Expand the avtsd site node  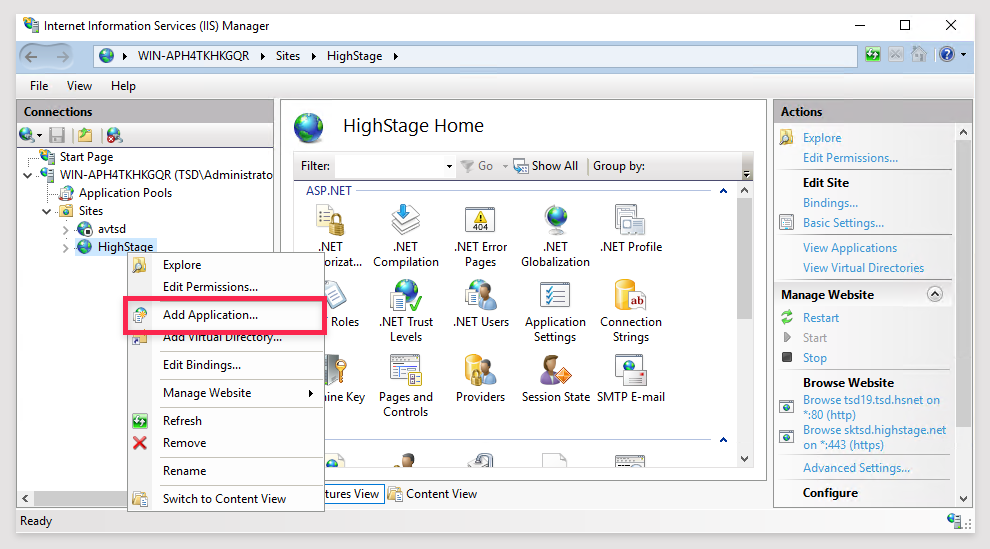66,230
